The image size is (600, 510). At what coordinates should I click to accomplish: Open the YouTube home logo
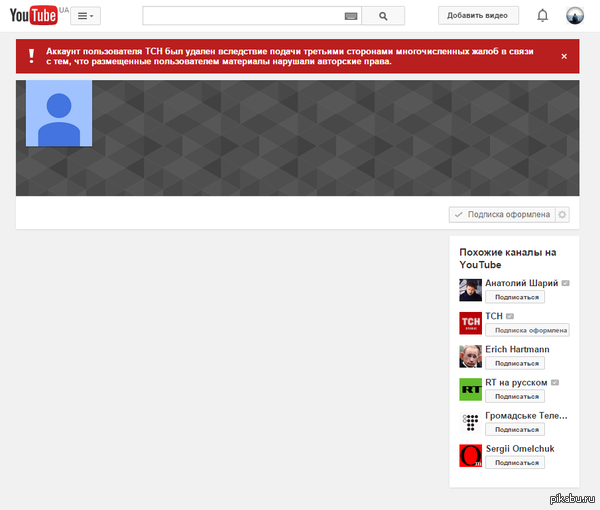coord(34,15)
